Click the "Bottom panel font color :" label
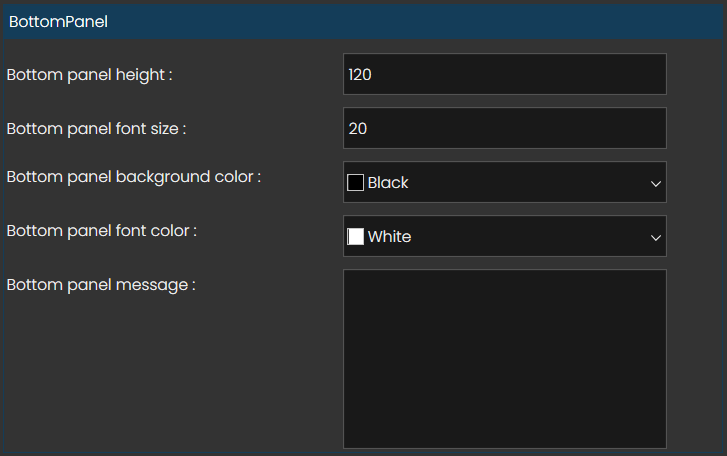Screen dimensions: 727x456 tap(101, 231)
